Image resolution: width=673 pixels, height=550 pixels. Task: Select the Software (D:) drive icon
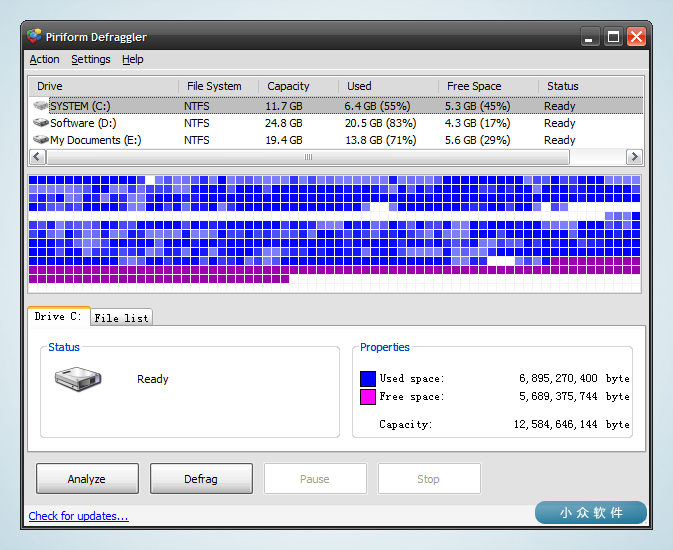pyautogui.click(x=40, y=123)
